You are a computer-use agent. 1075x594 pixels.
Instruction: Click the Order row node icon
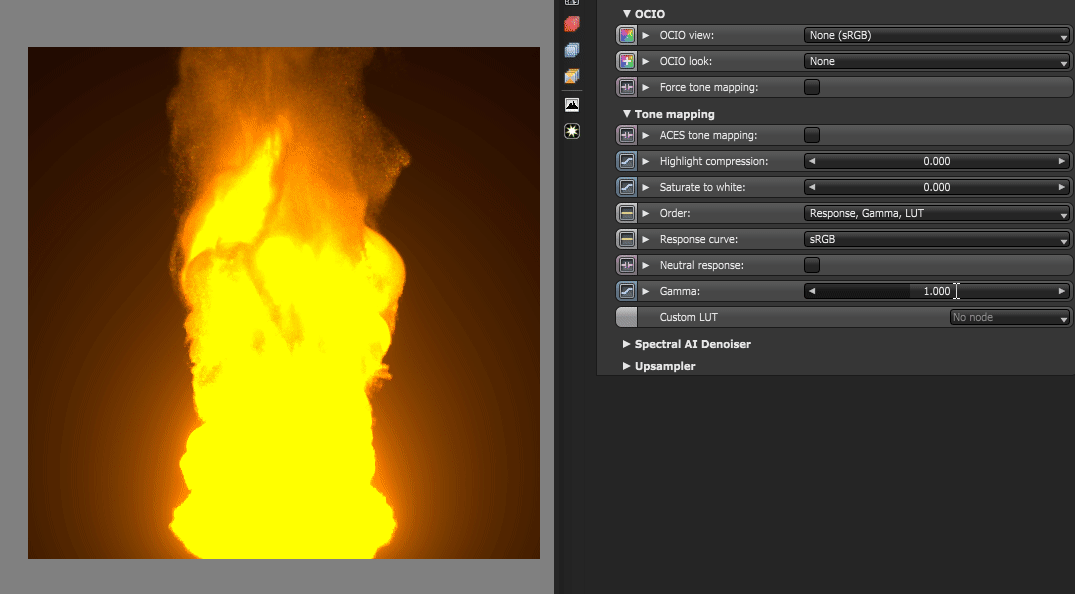(x=627, y=213)
